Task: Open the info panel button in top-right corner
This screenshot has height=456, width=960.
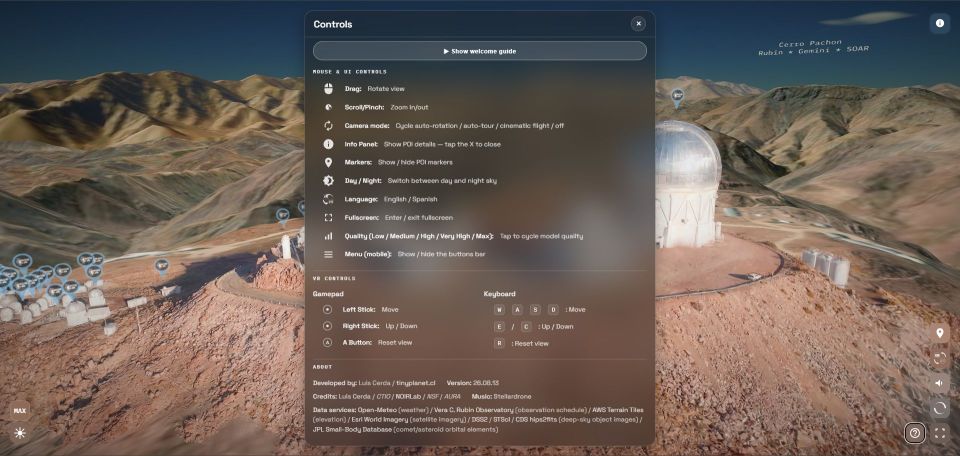Action: (x=939, y=23)
